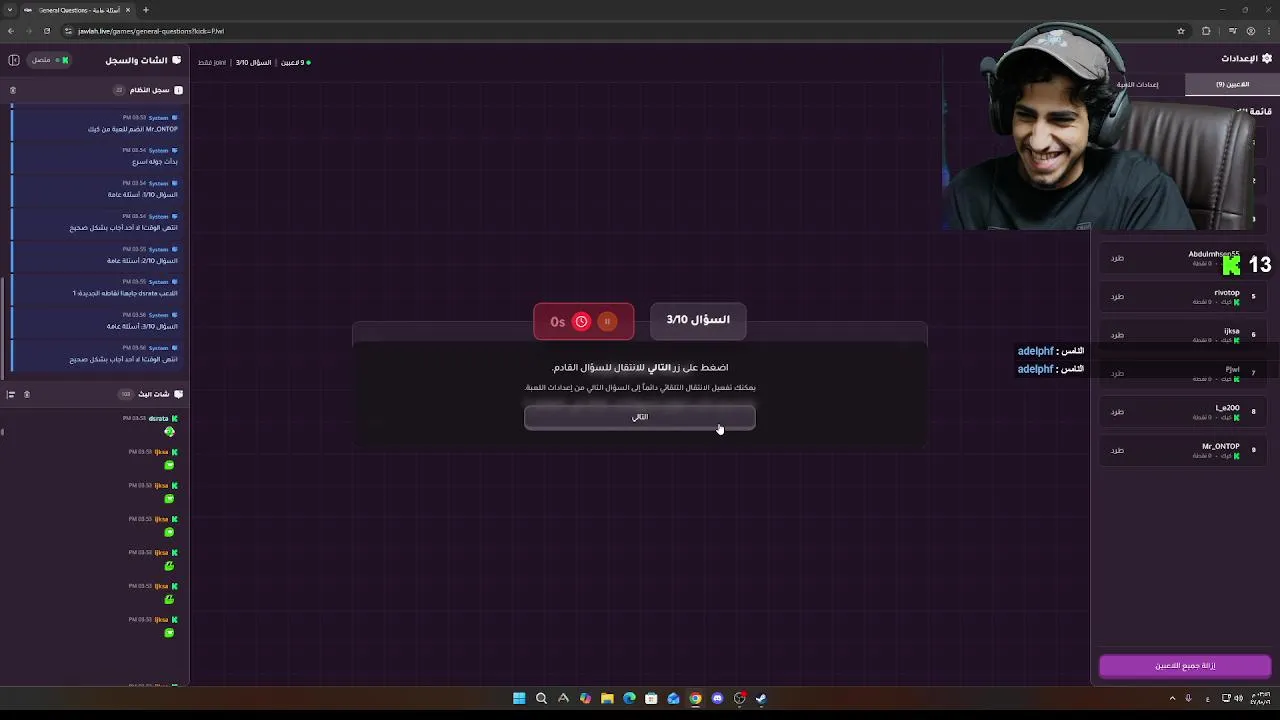Select player name rivotop
The image size is (1280, 720).
coord(1226,293)
